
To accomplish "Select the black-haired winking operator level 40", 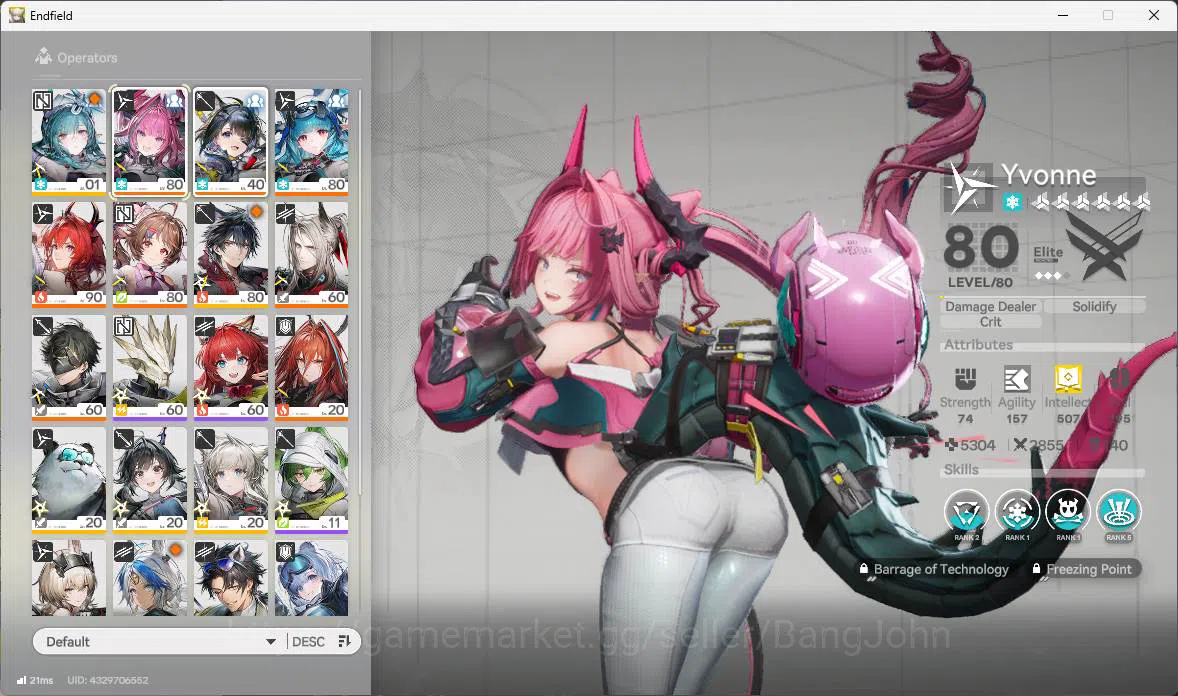I will pos(231,142).
